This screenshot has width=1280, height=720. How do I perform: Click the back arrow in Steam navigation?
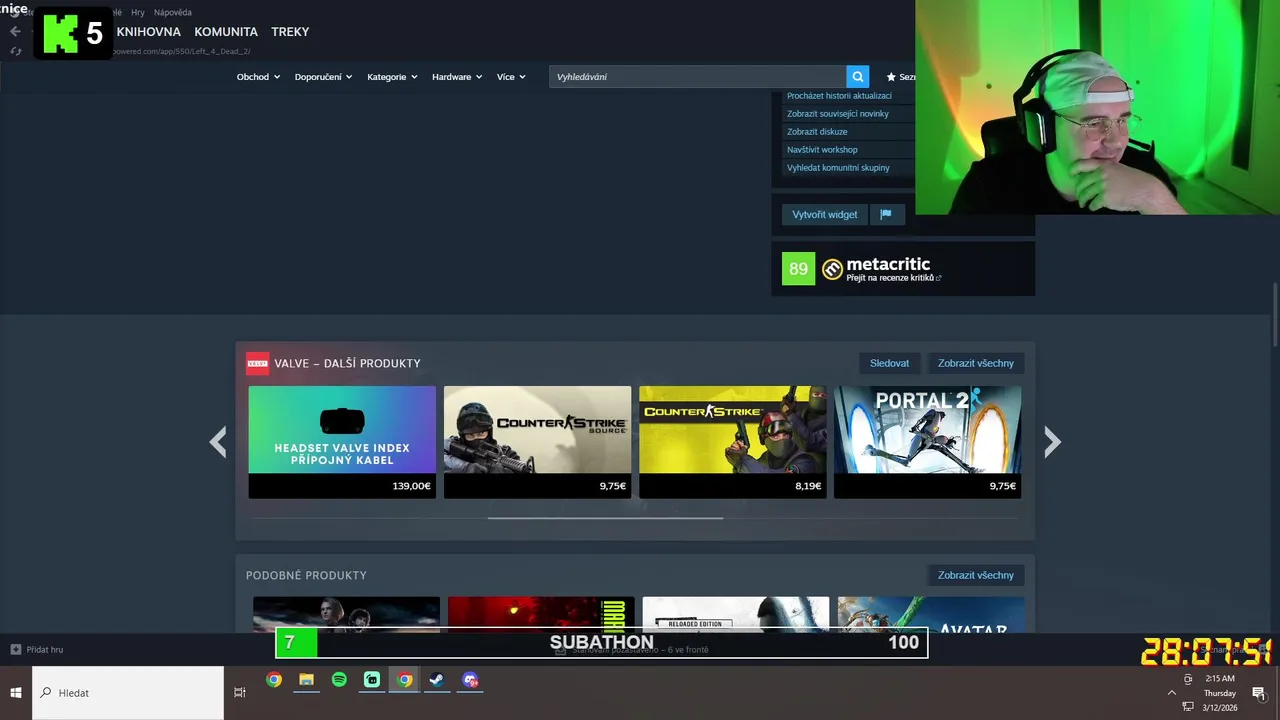tap(15, 31)
